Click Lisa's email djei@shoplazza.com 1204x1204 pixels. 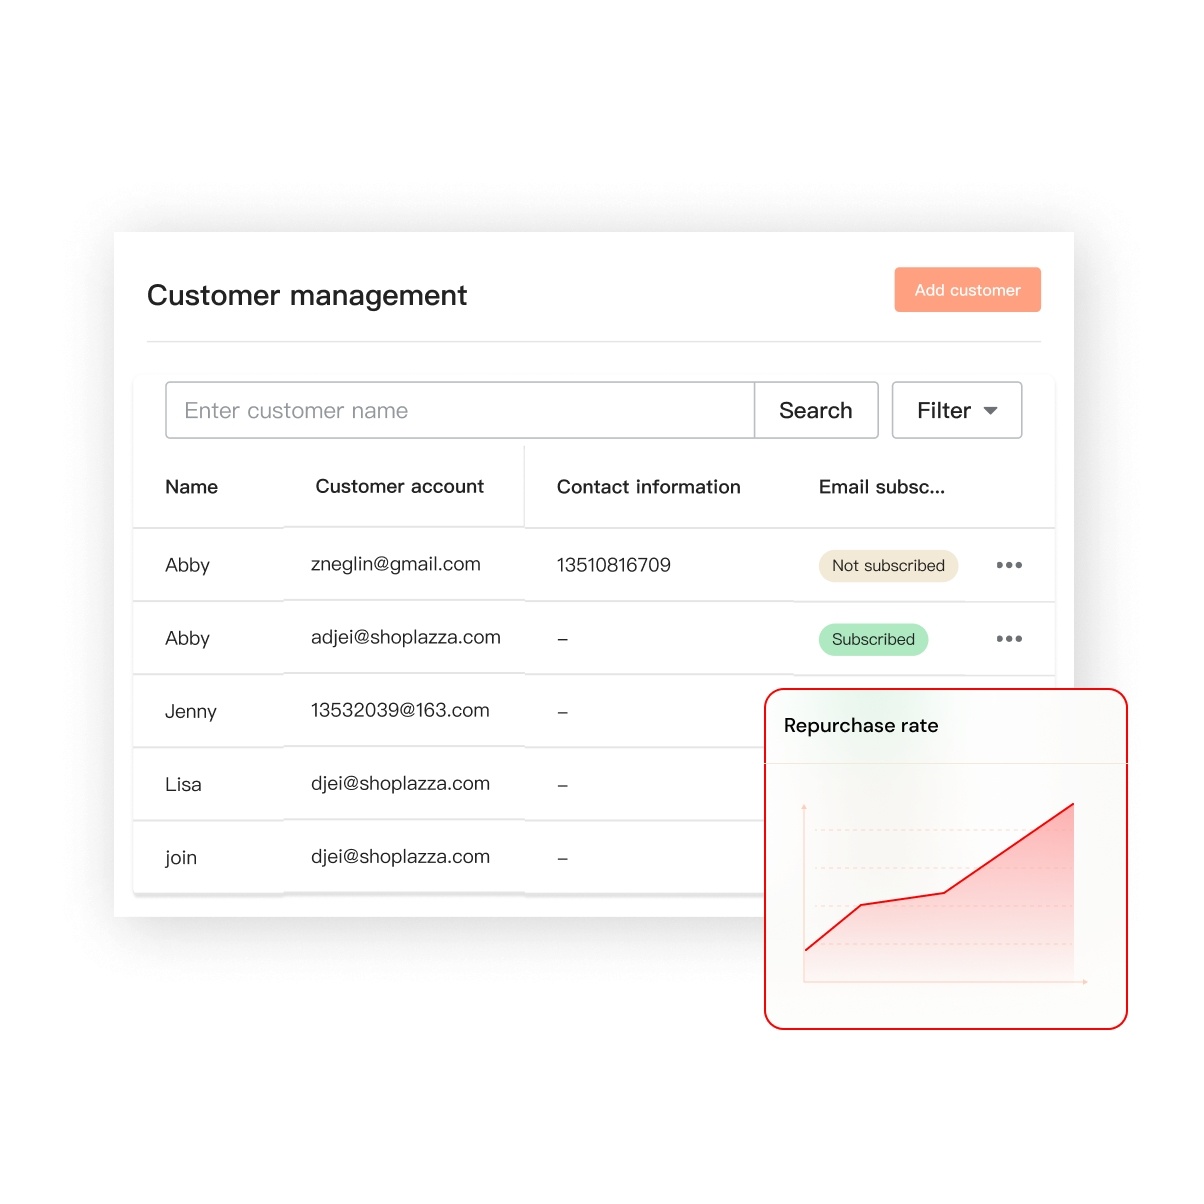[400, 784]
